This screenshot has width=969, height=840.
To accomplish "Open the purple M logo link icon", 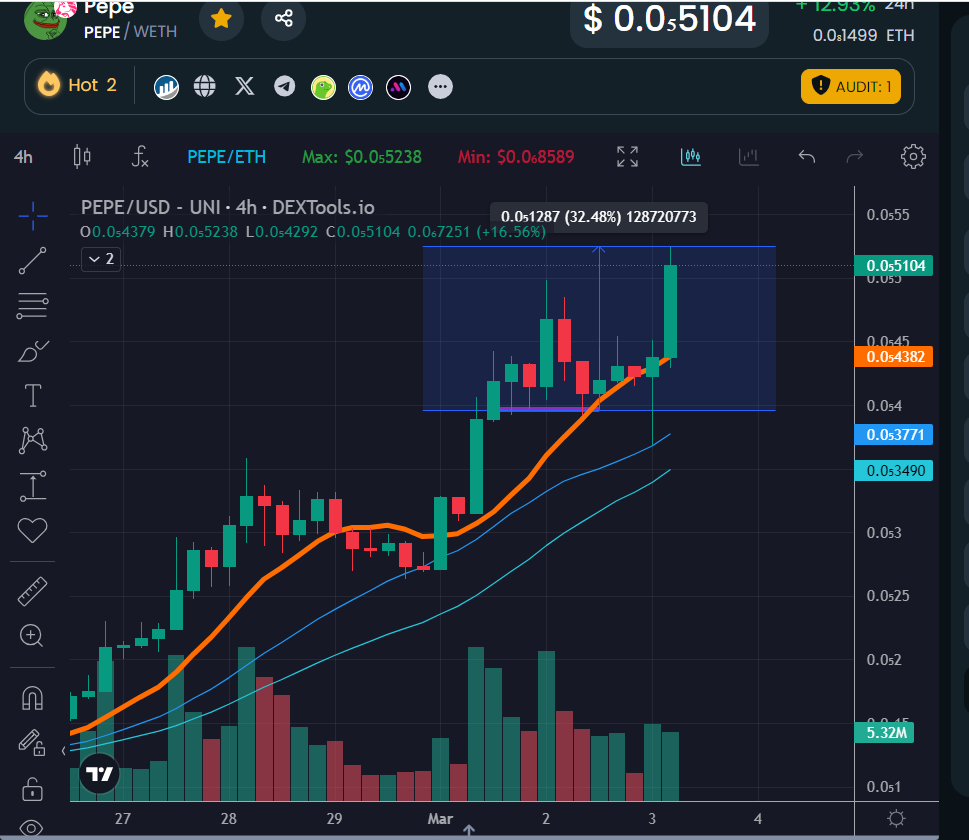I will (x=399, y=87).
